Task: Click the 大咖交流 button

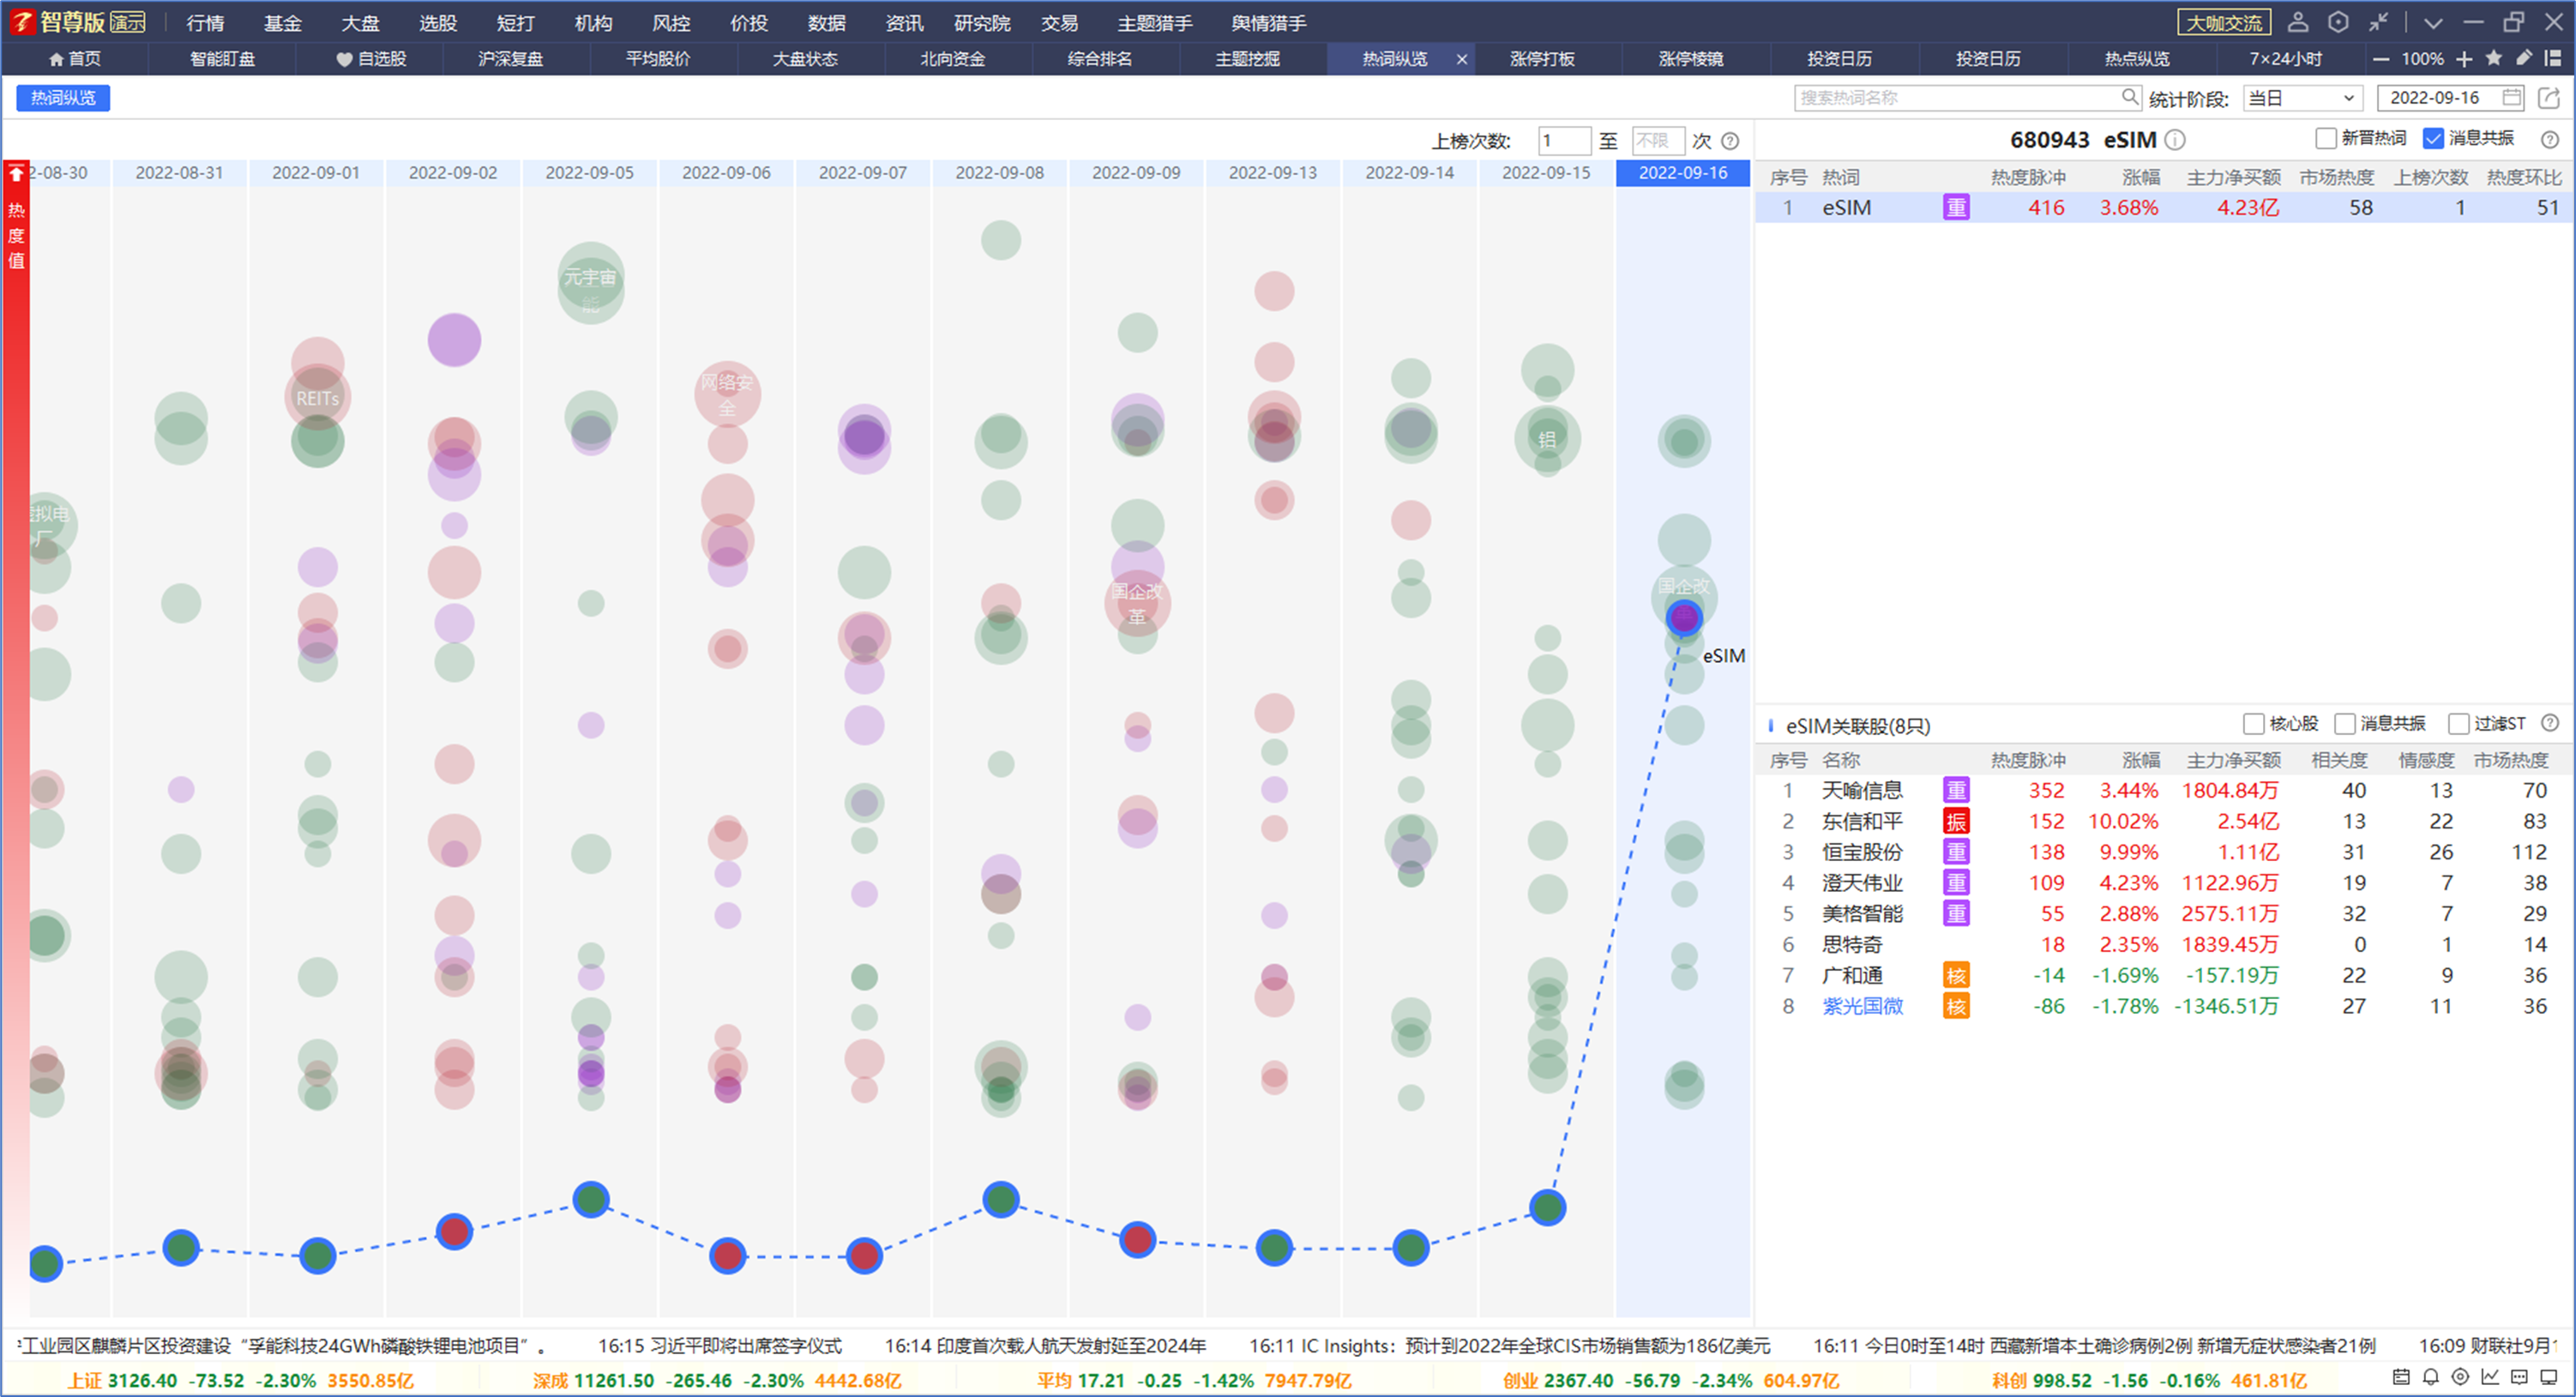Action: [x=2223, y=22]
